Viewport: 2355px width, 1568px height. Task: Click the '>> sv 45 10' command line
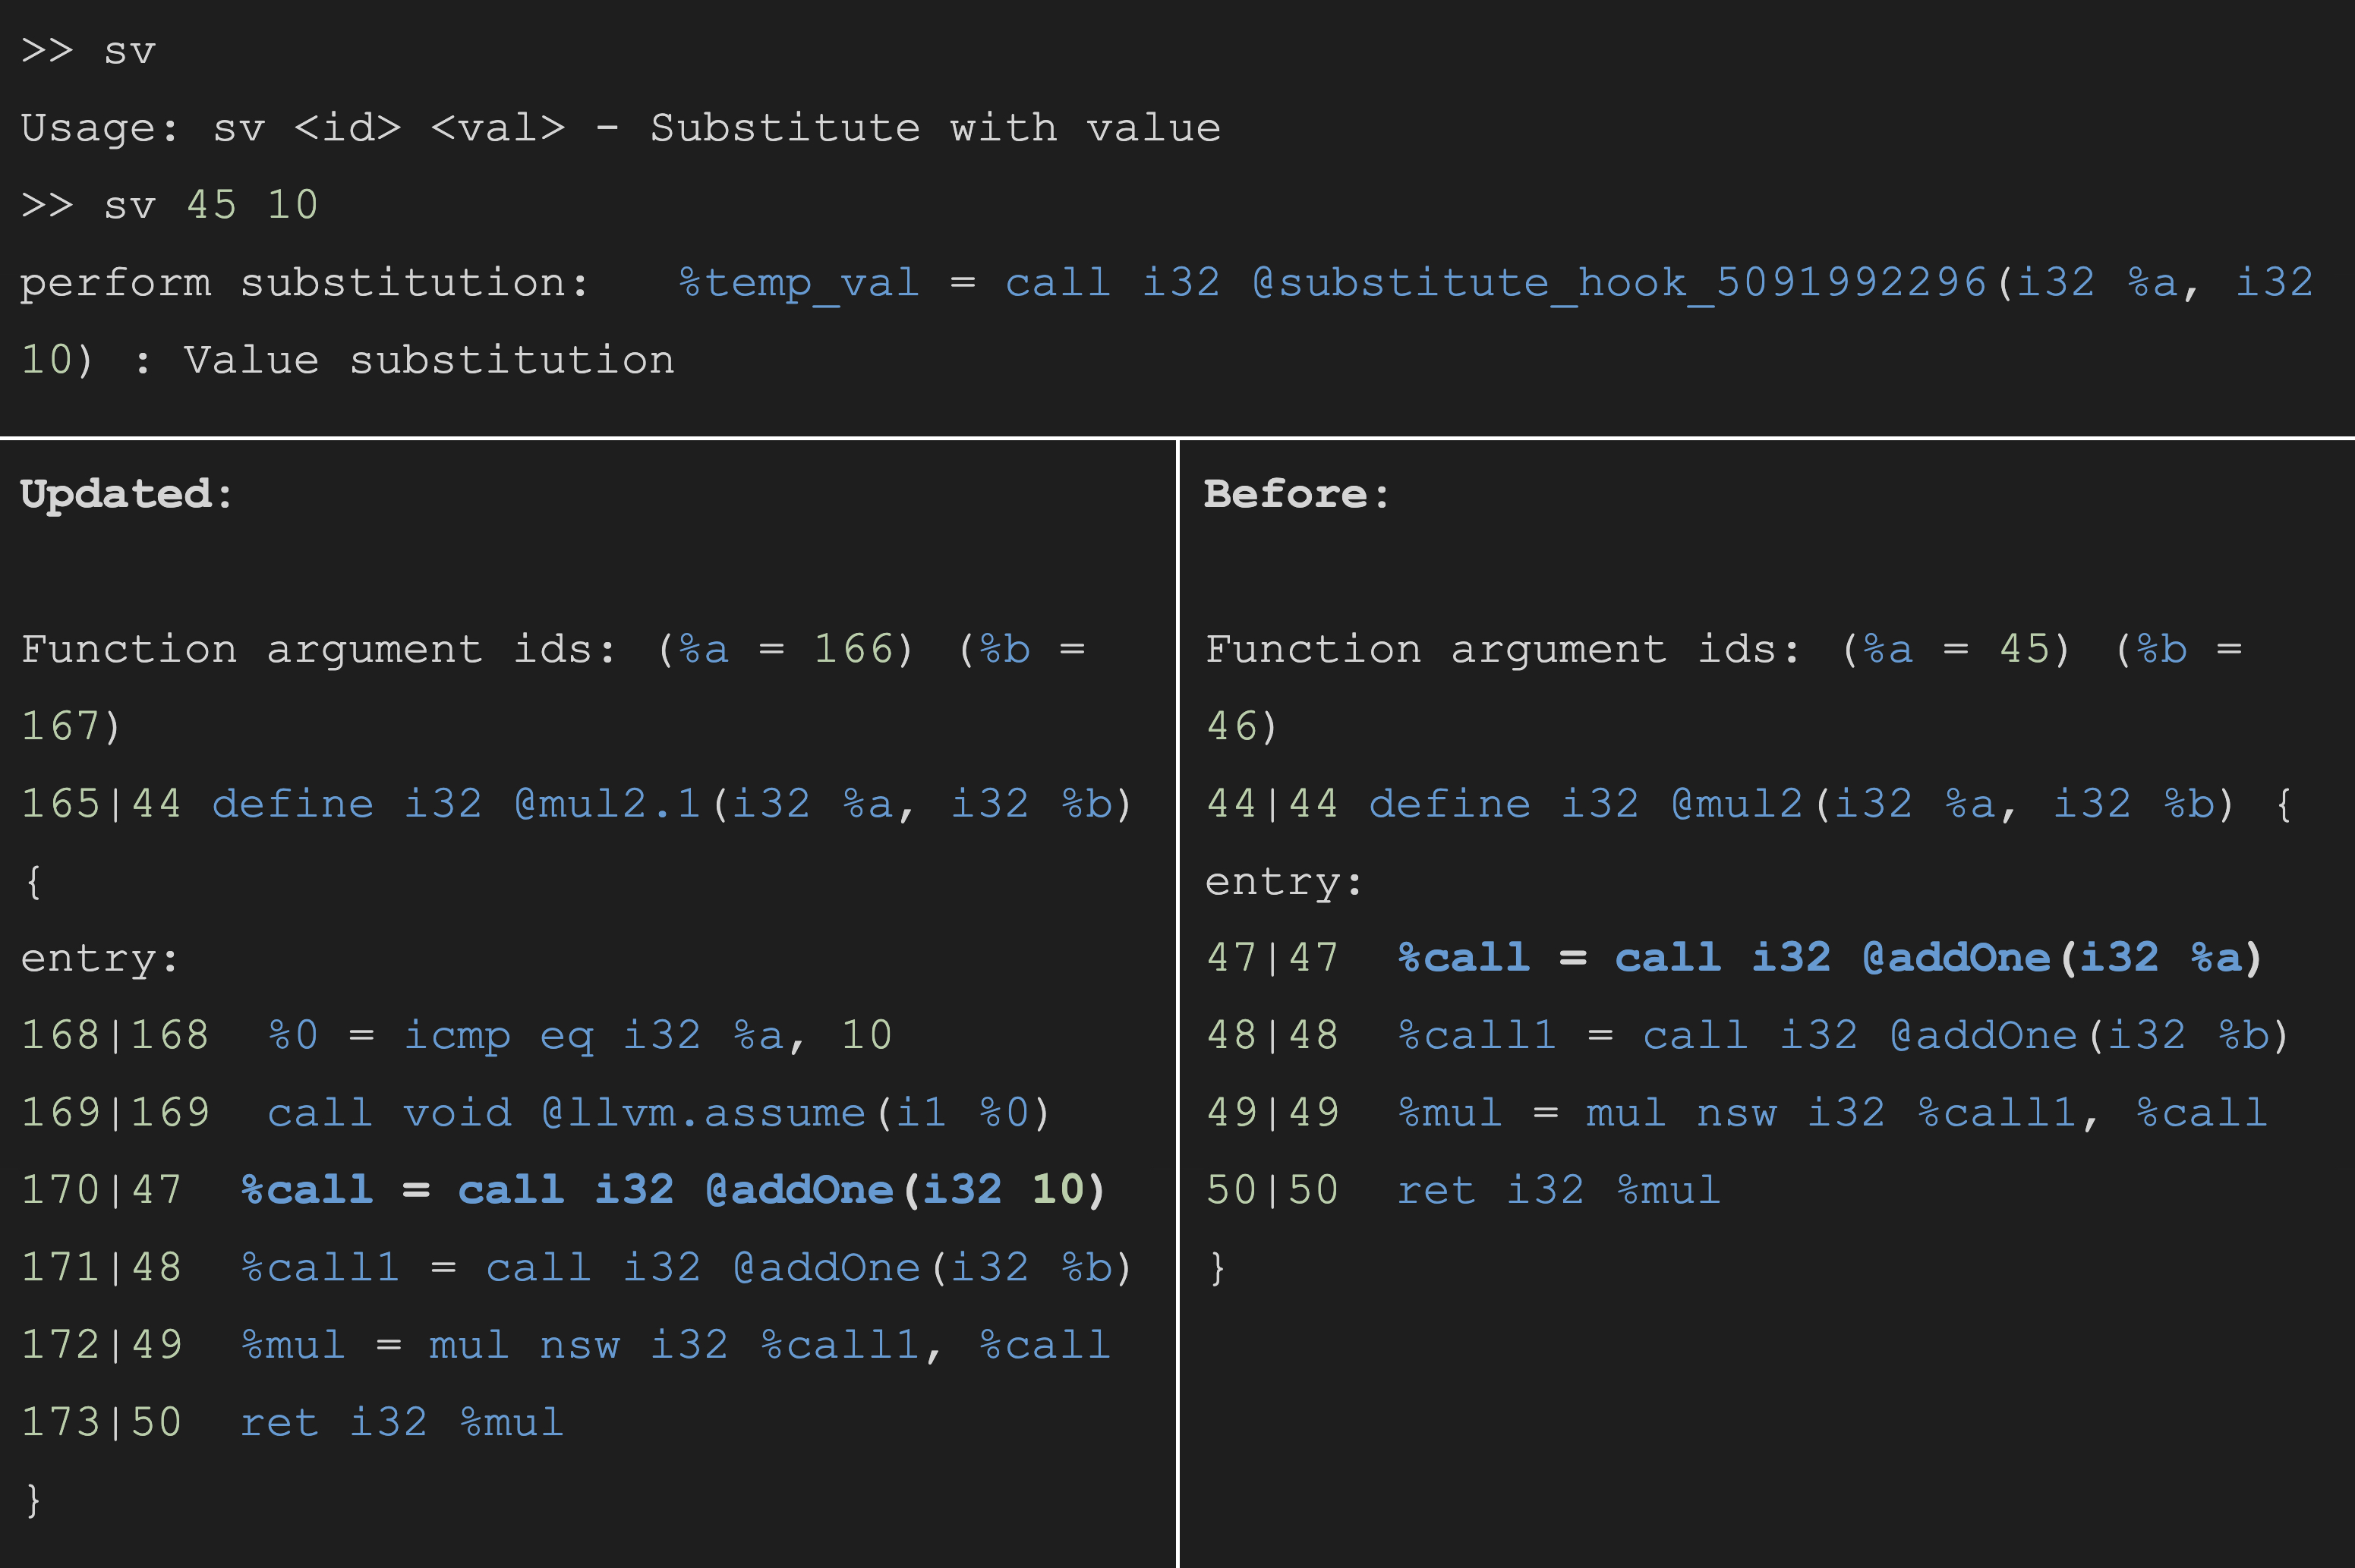tap(170, 205)
